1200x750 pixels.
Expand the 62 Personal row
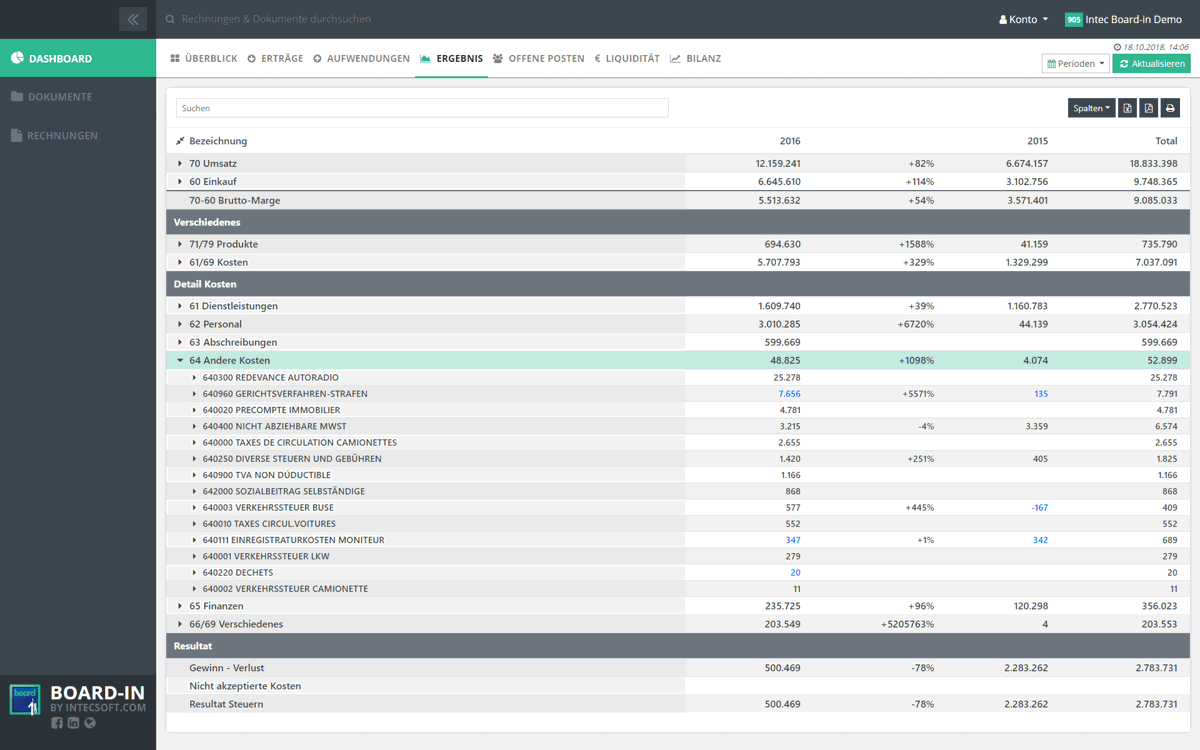point(180,324)
